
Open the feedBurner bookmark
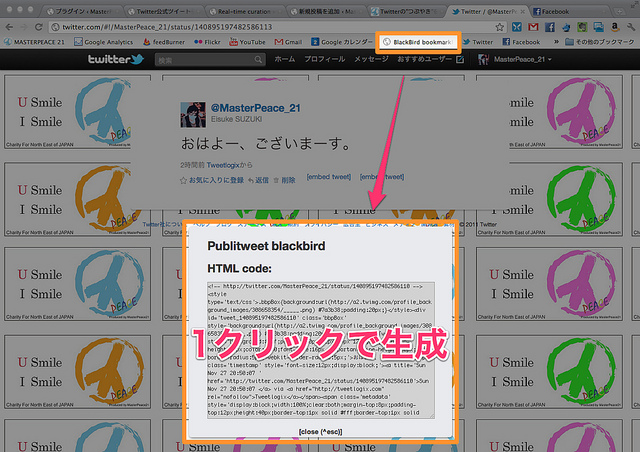pyautogui.click(x=164, y=42)
